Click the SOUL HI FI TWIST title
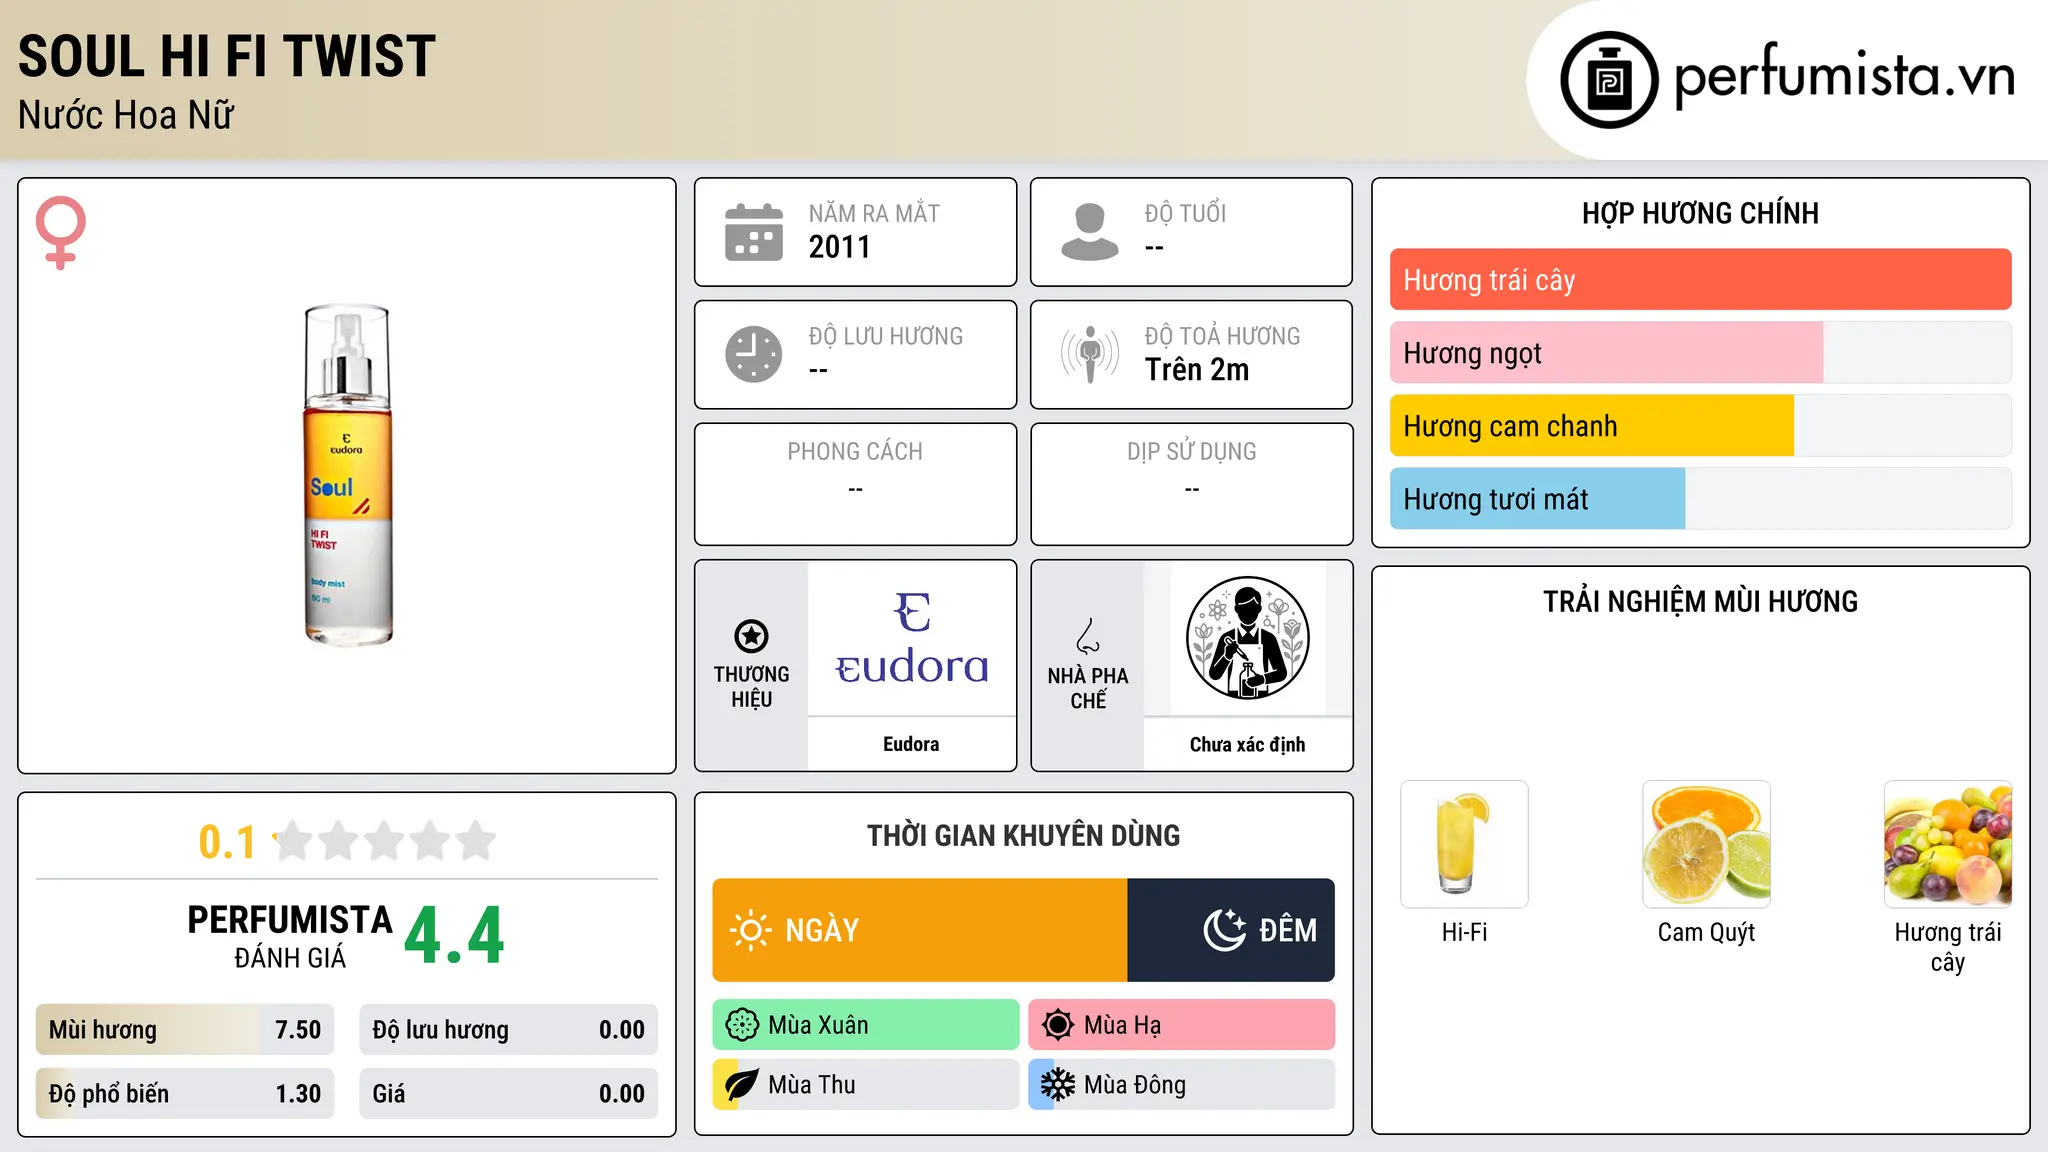This screenshot has width=2048, height=1152. [227, 56]
